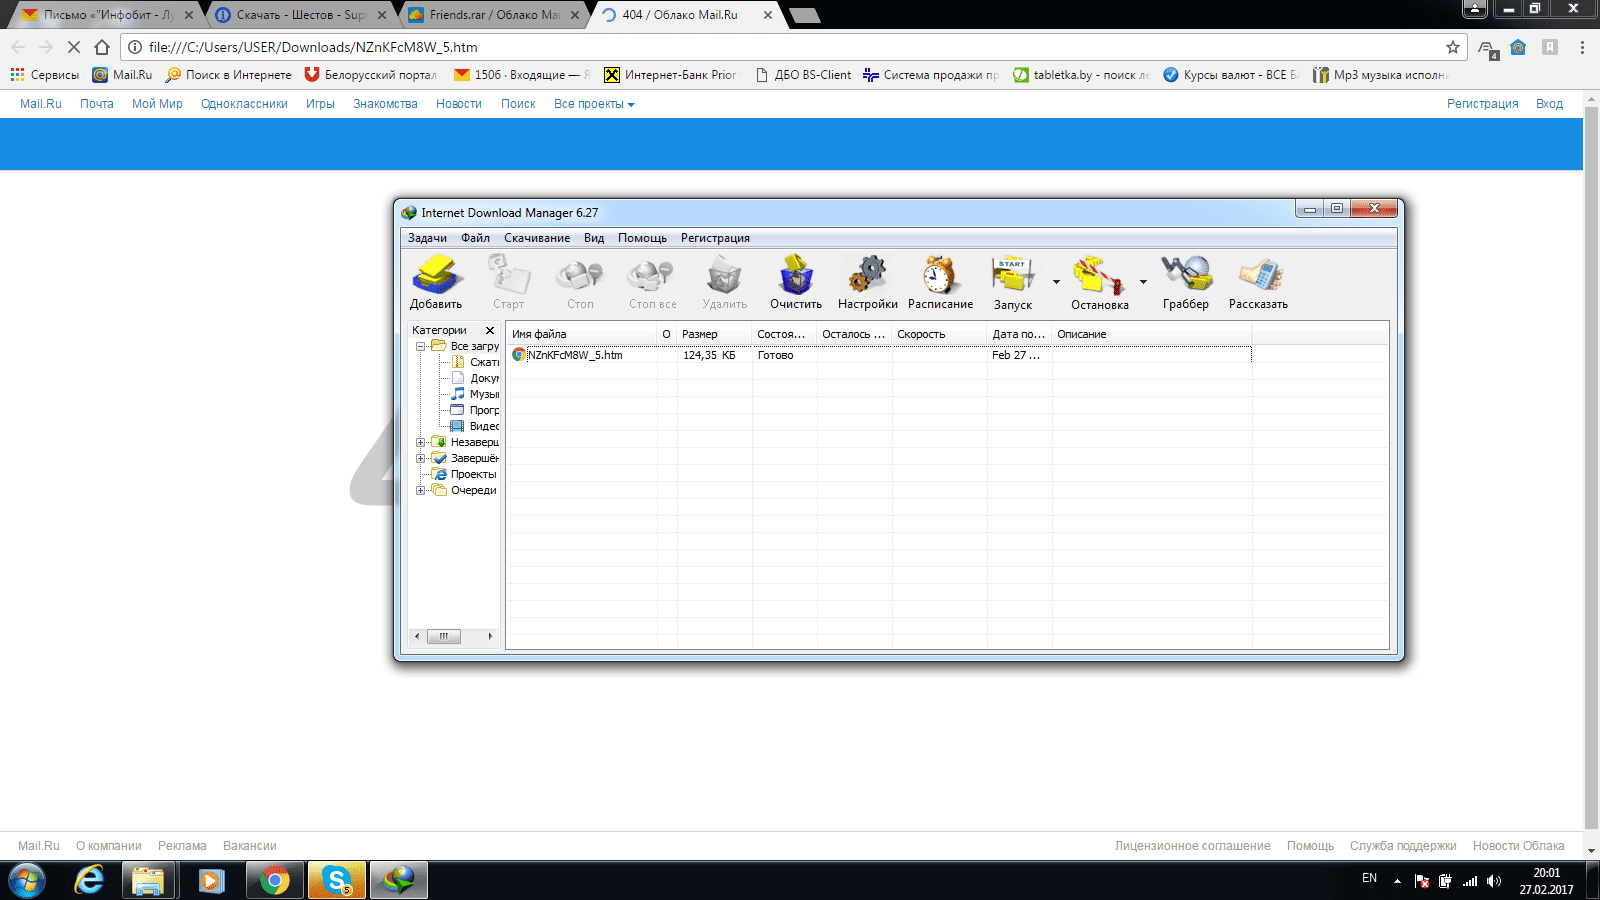Select the Видео category
Screen dimensions: 1600x900
coord(475,426)
